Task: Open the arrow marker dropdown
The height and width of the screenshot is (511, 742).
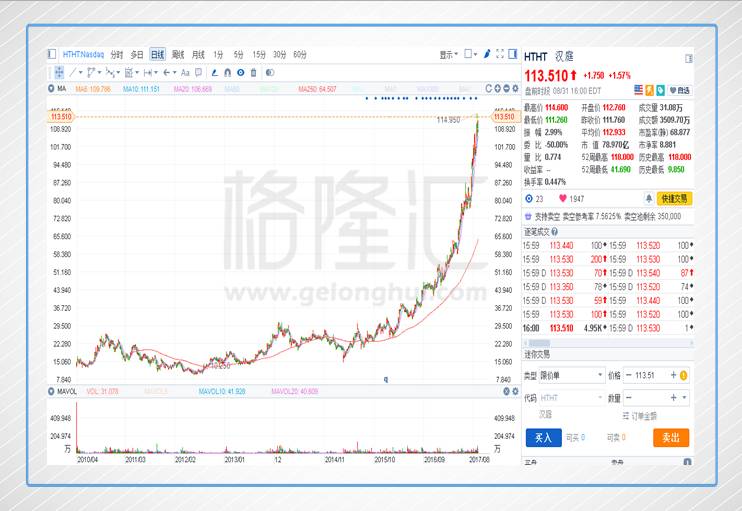Action: pyautogui.click(x=174, y=73)
